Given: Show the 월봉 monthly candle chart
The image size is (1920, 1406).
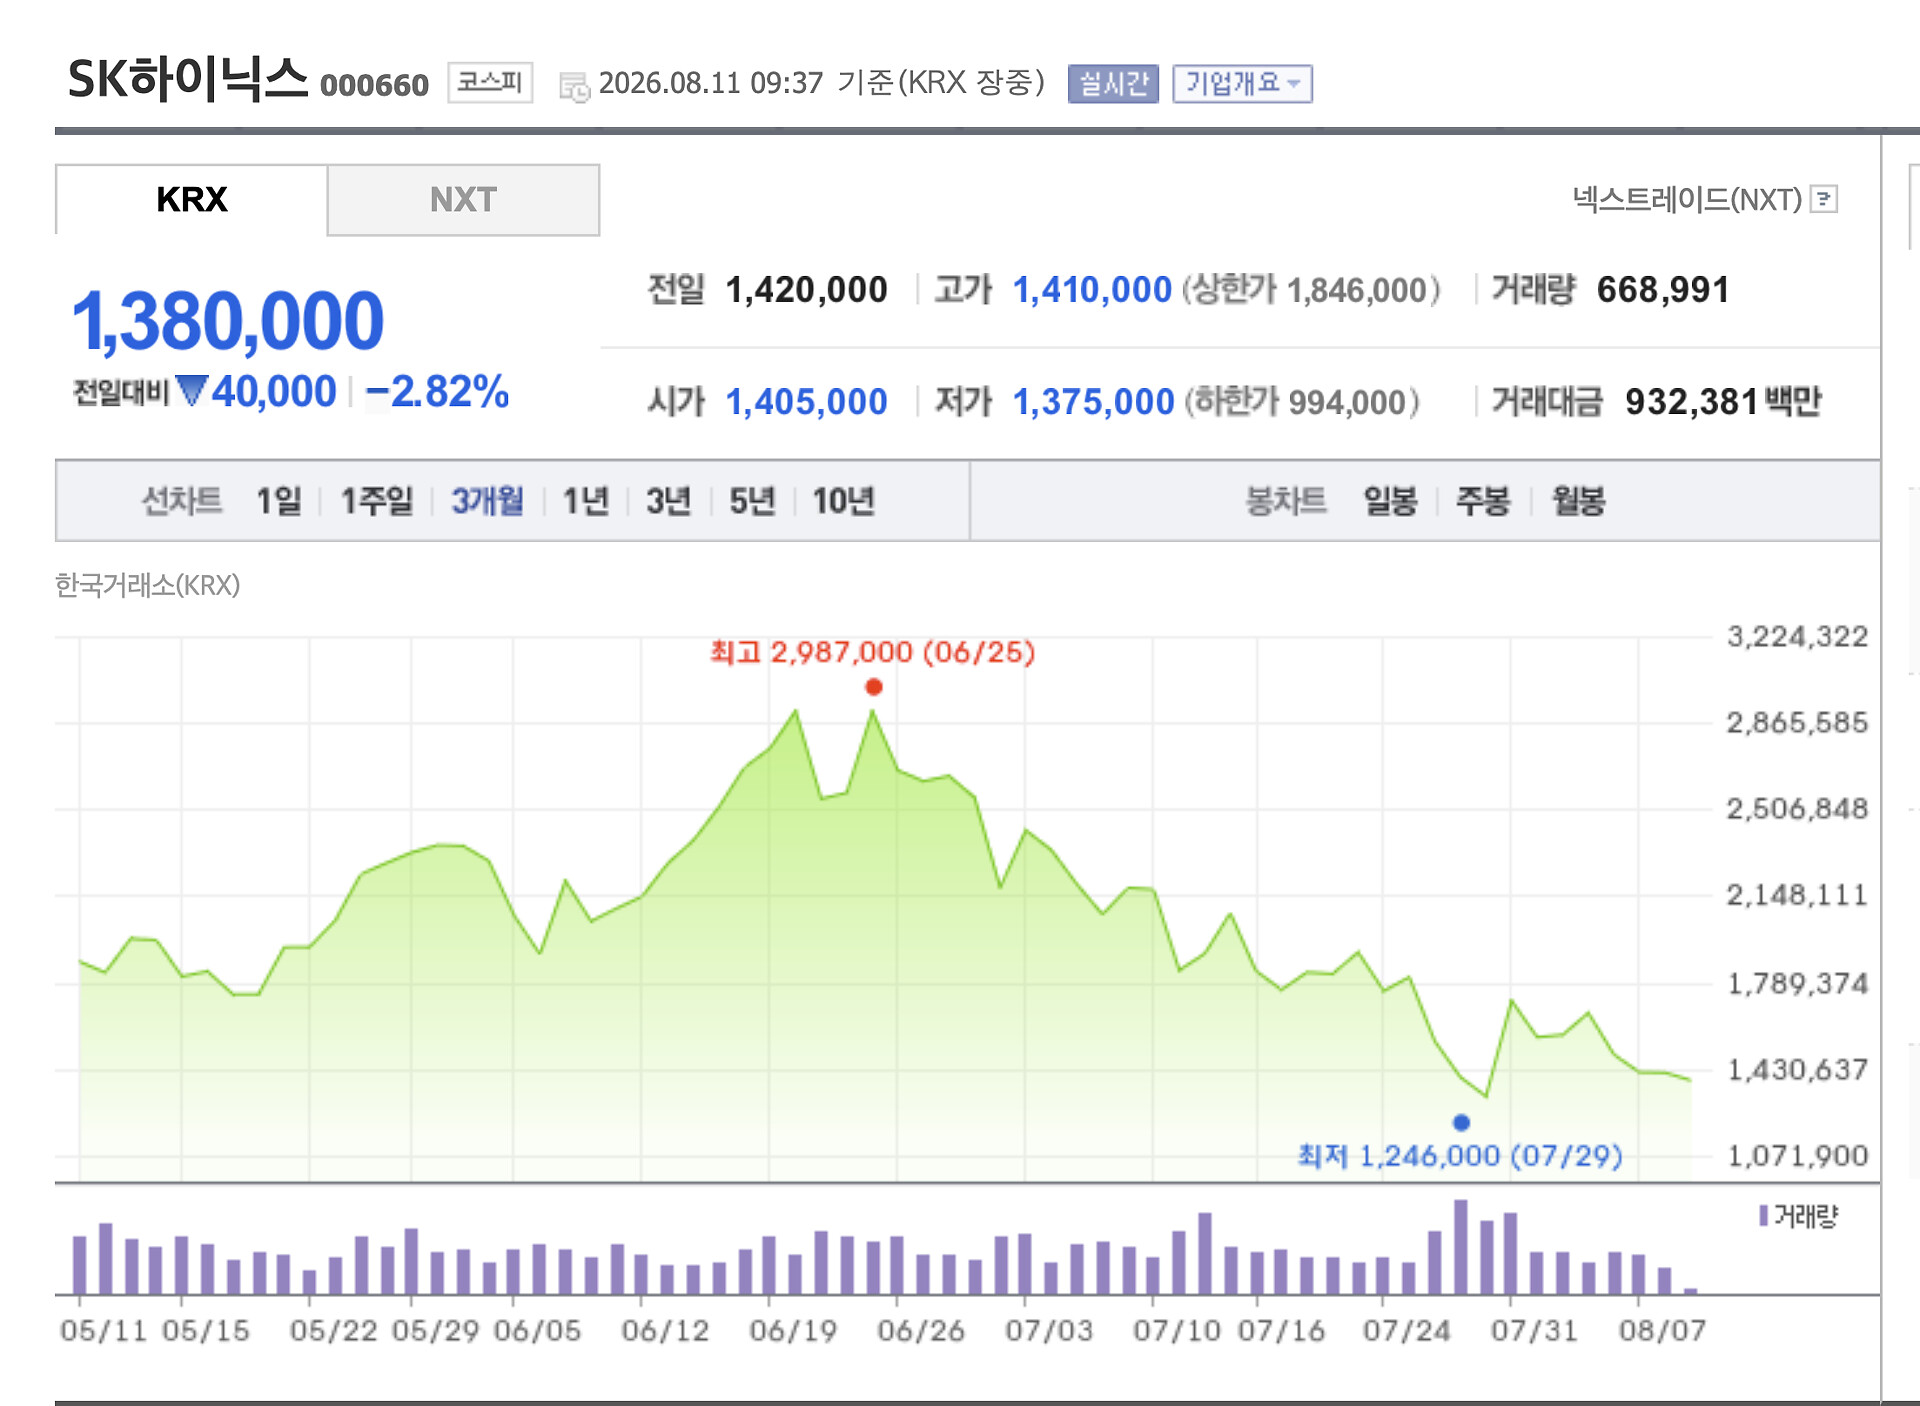Looking at the screenshot, I should (x=1578, y=500).
